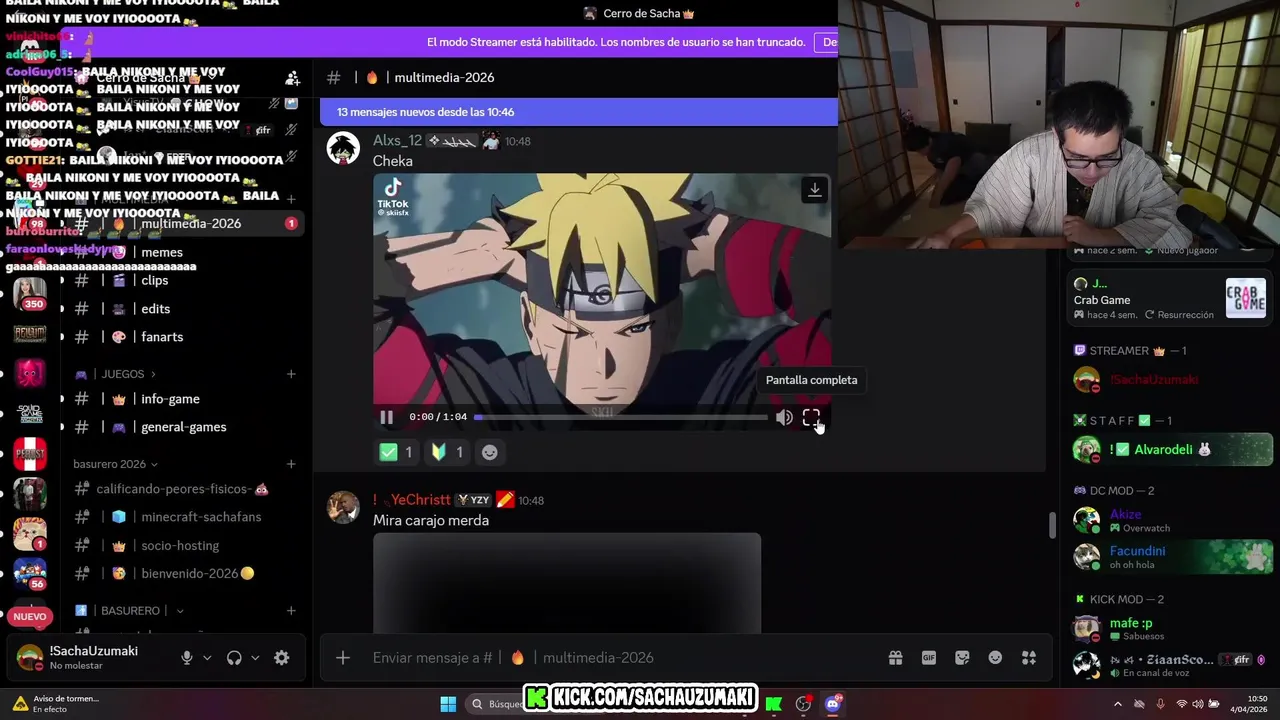Open server with 350 badge in sidebar
Screen dimensions: 1280x720
click(30, 294)
